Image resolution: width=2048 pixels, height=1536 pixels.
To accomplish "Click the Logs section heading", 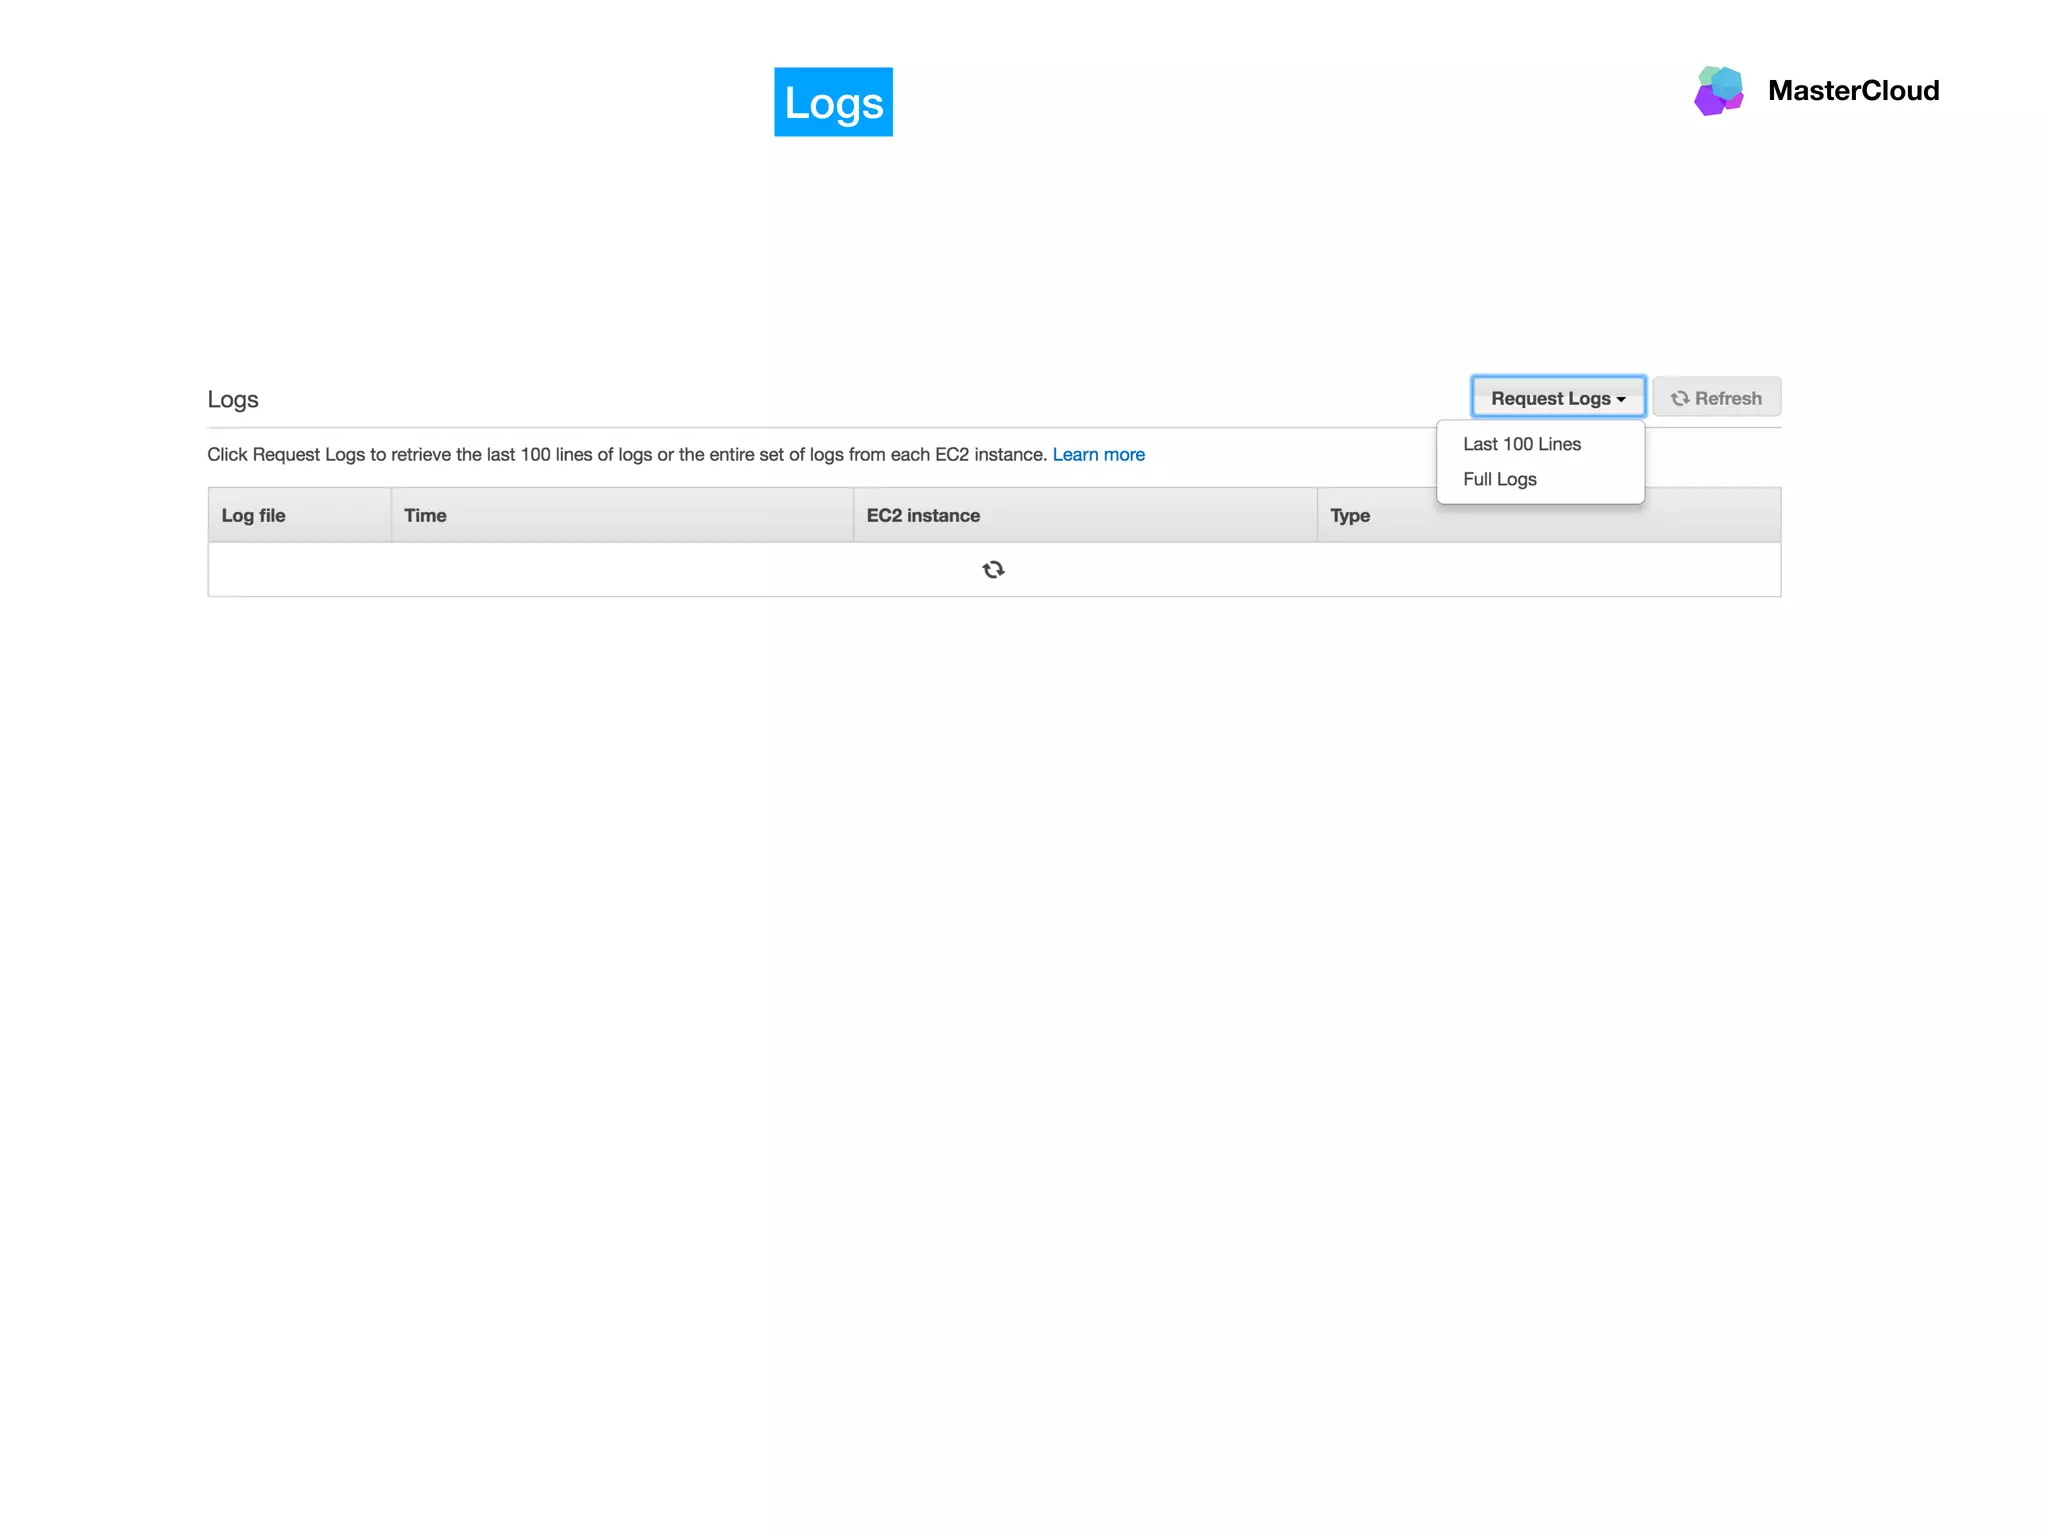I will click(x=233, y=400).
